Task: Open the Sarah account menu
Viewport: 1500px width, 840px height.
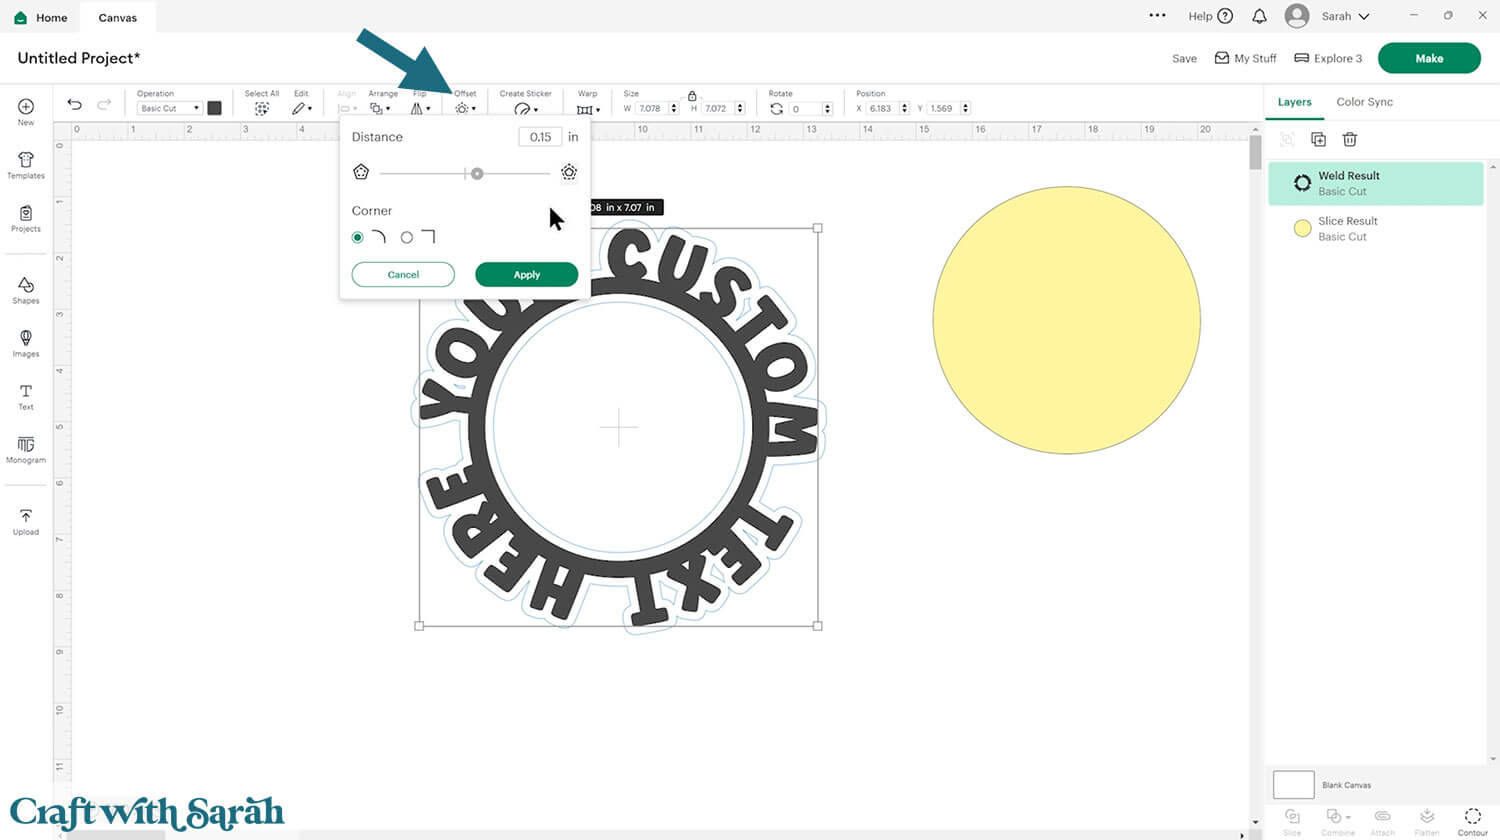Action: (1327, 16)
